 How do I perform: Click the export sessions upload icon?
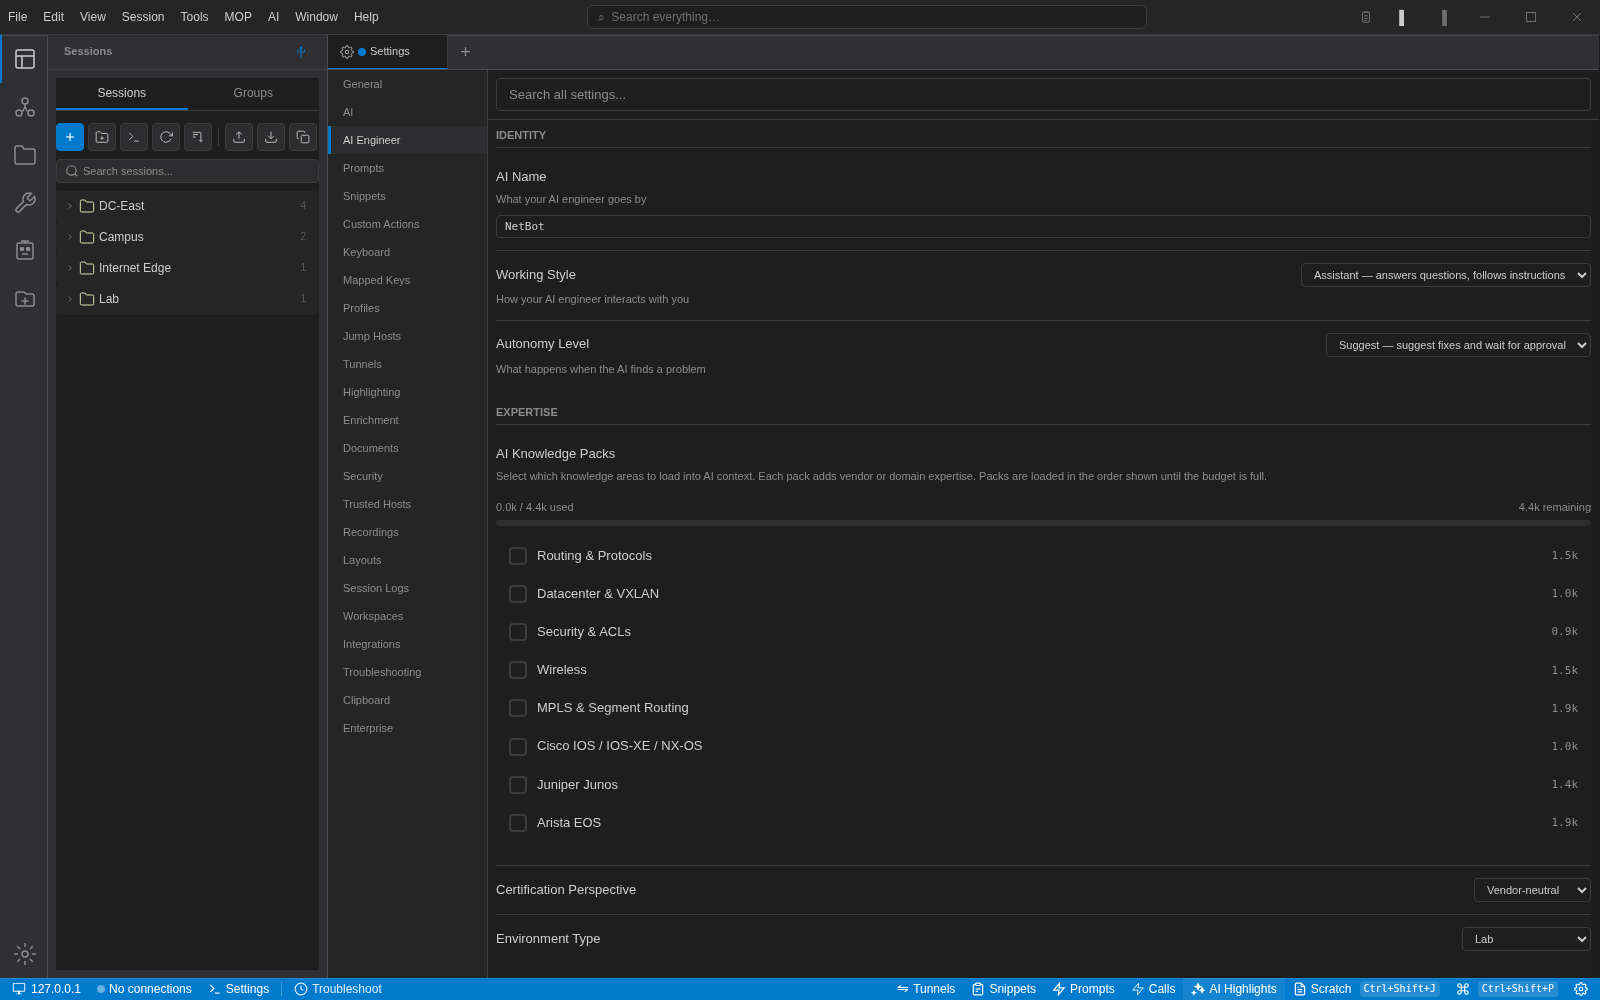(x=239, y=137)
